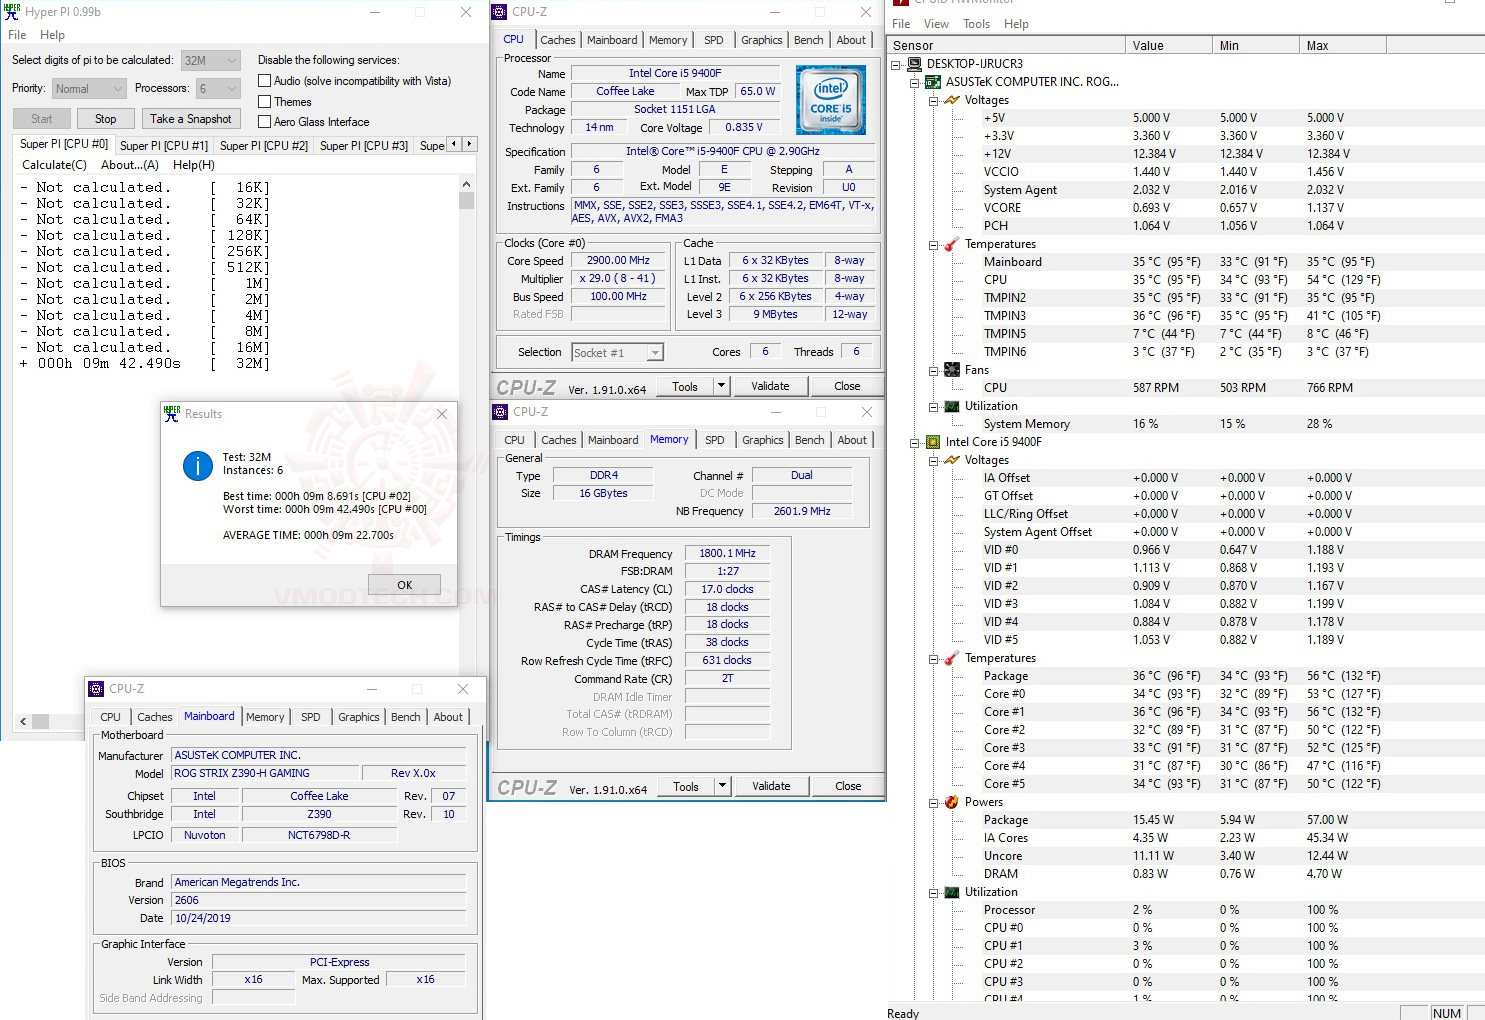Open the pi digits 32M dropdown
The width and height of the screenshot is (1485, 1020).
pyautogui.click(x=211, y=60)
